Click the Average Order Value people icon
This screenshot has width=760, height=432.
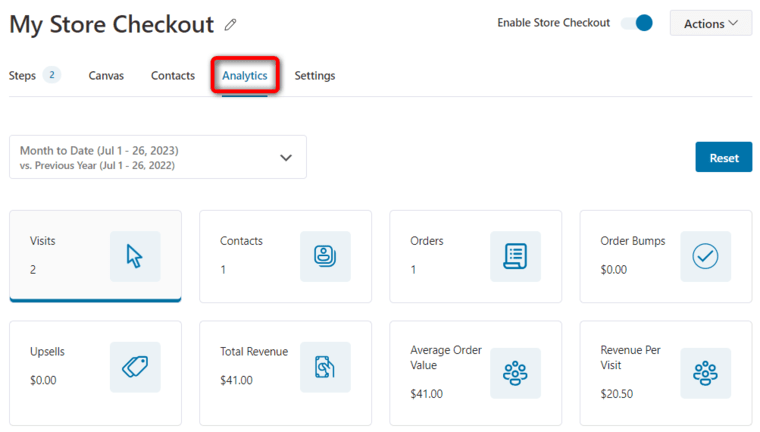click(x=515, y=373)
